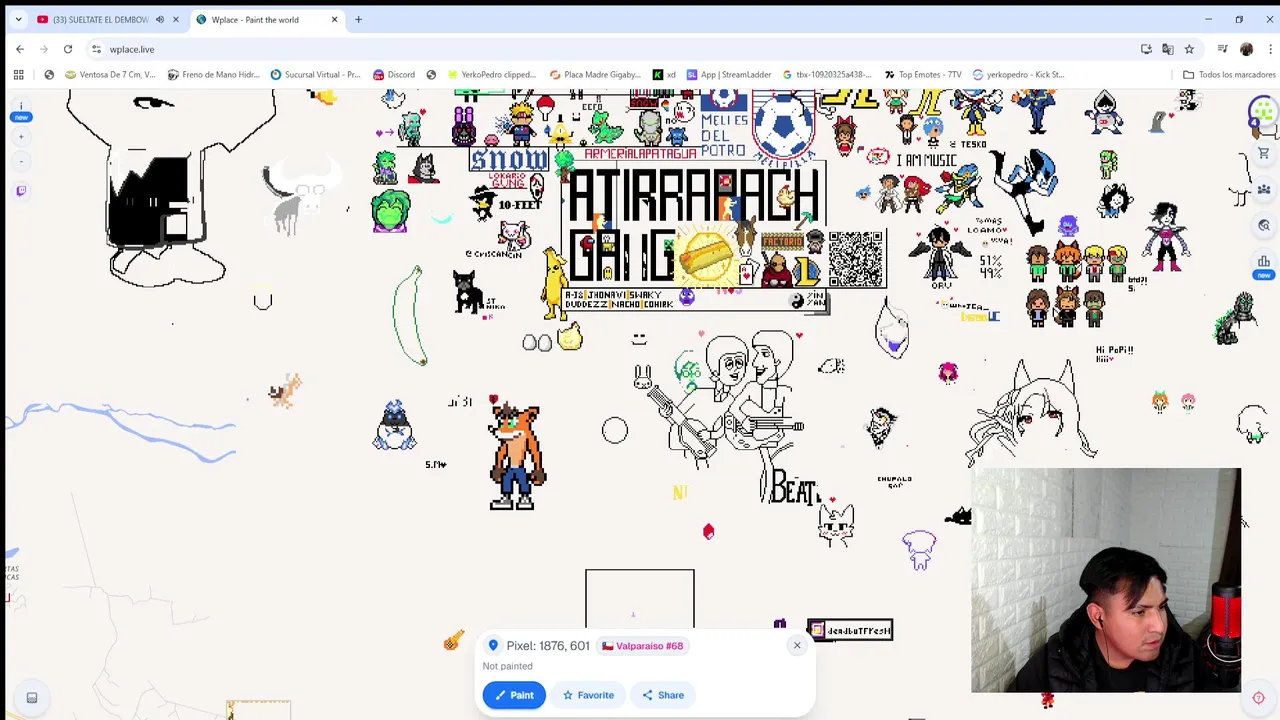Open the site information icon in address bar
This screenshot has width=1280, height=720.
96,49
